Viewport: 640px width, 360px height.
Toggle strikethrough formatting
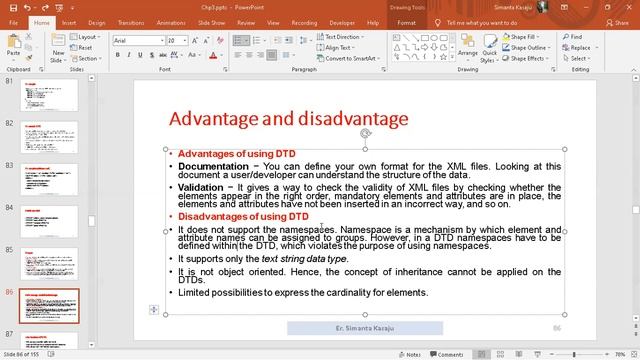tap(163, 55)
